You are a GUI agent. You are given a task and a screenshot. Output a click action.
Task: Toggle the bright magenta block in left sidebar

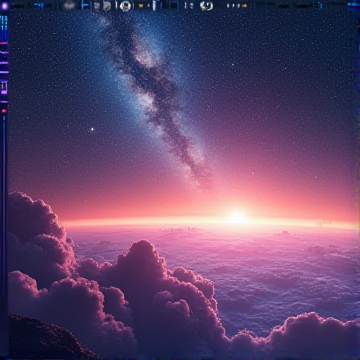click(4, 92)
